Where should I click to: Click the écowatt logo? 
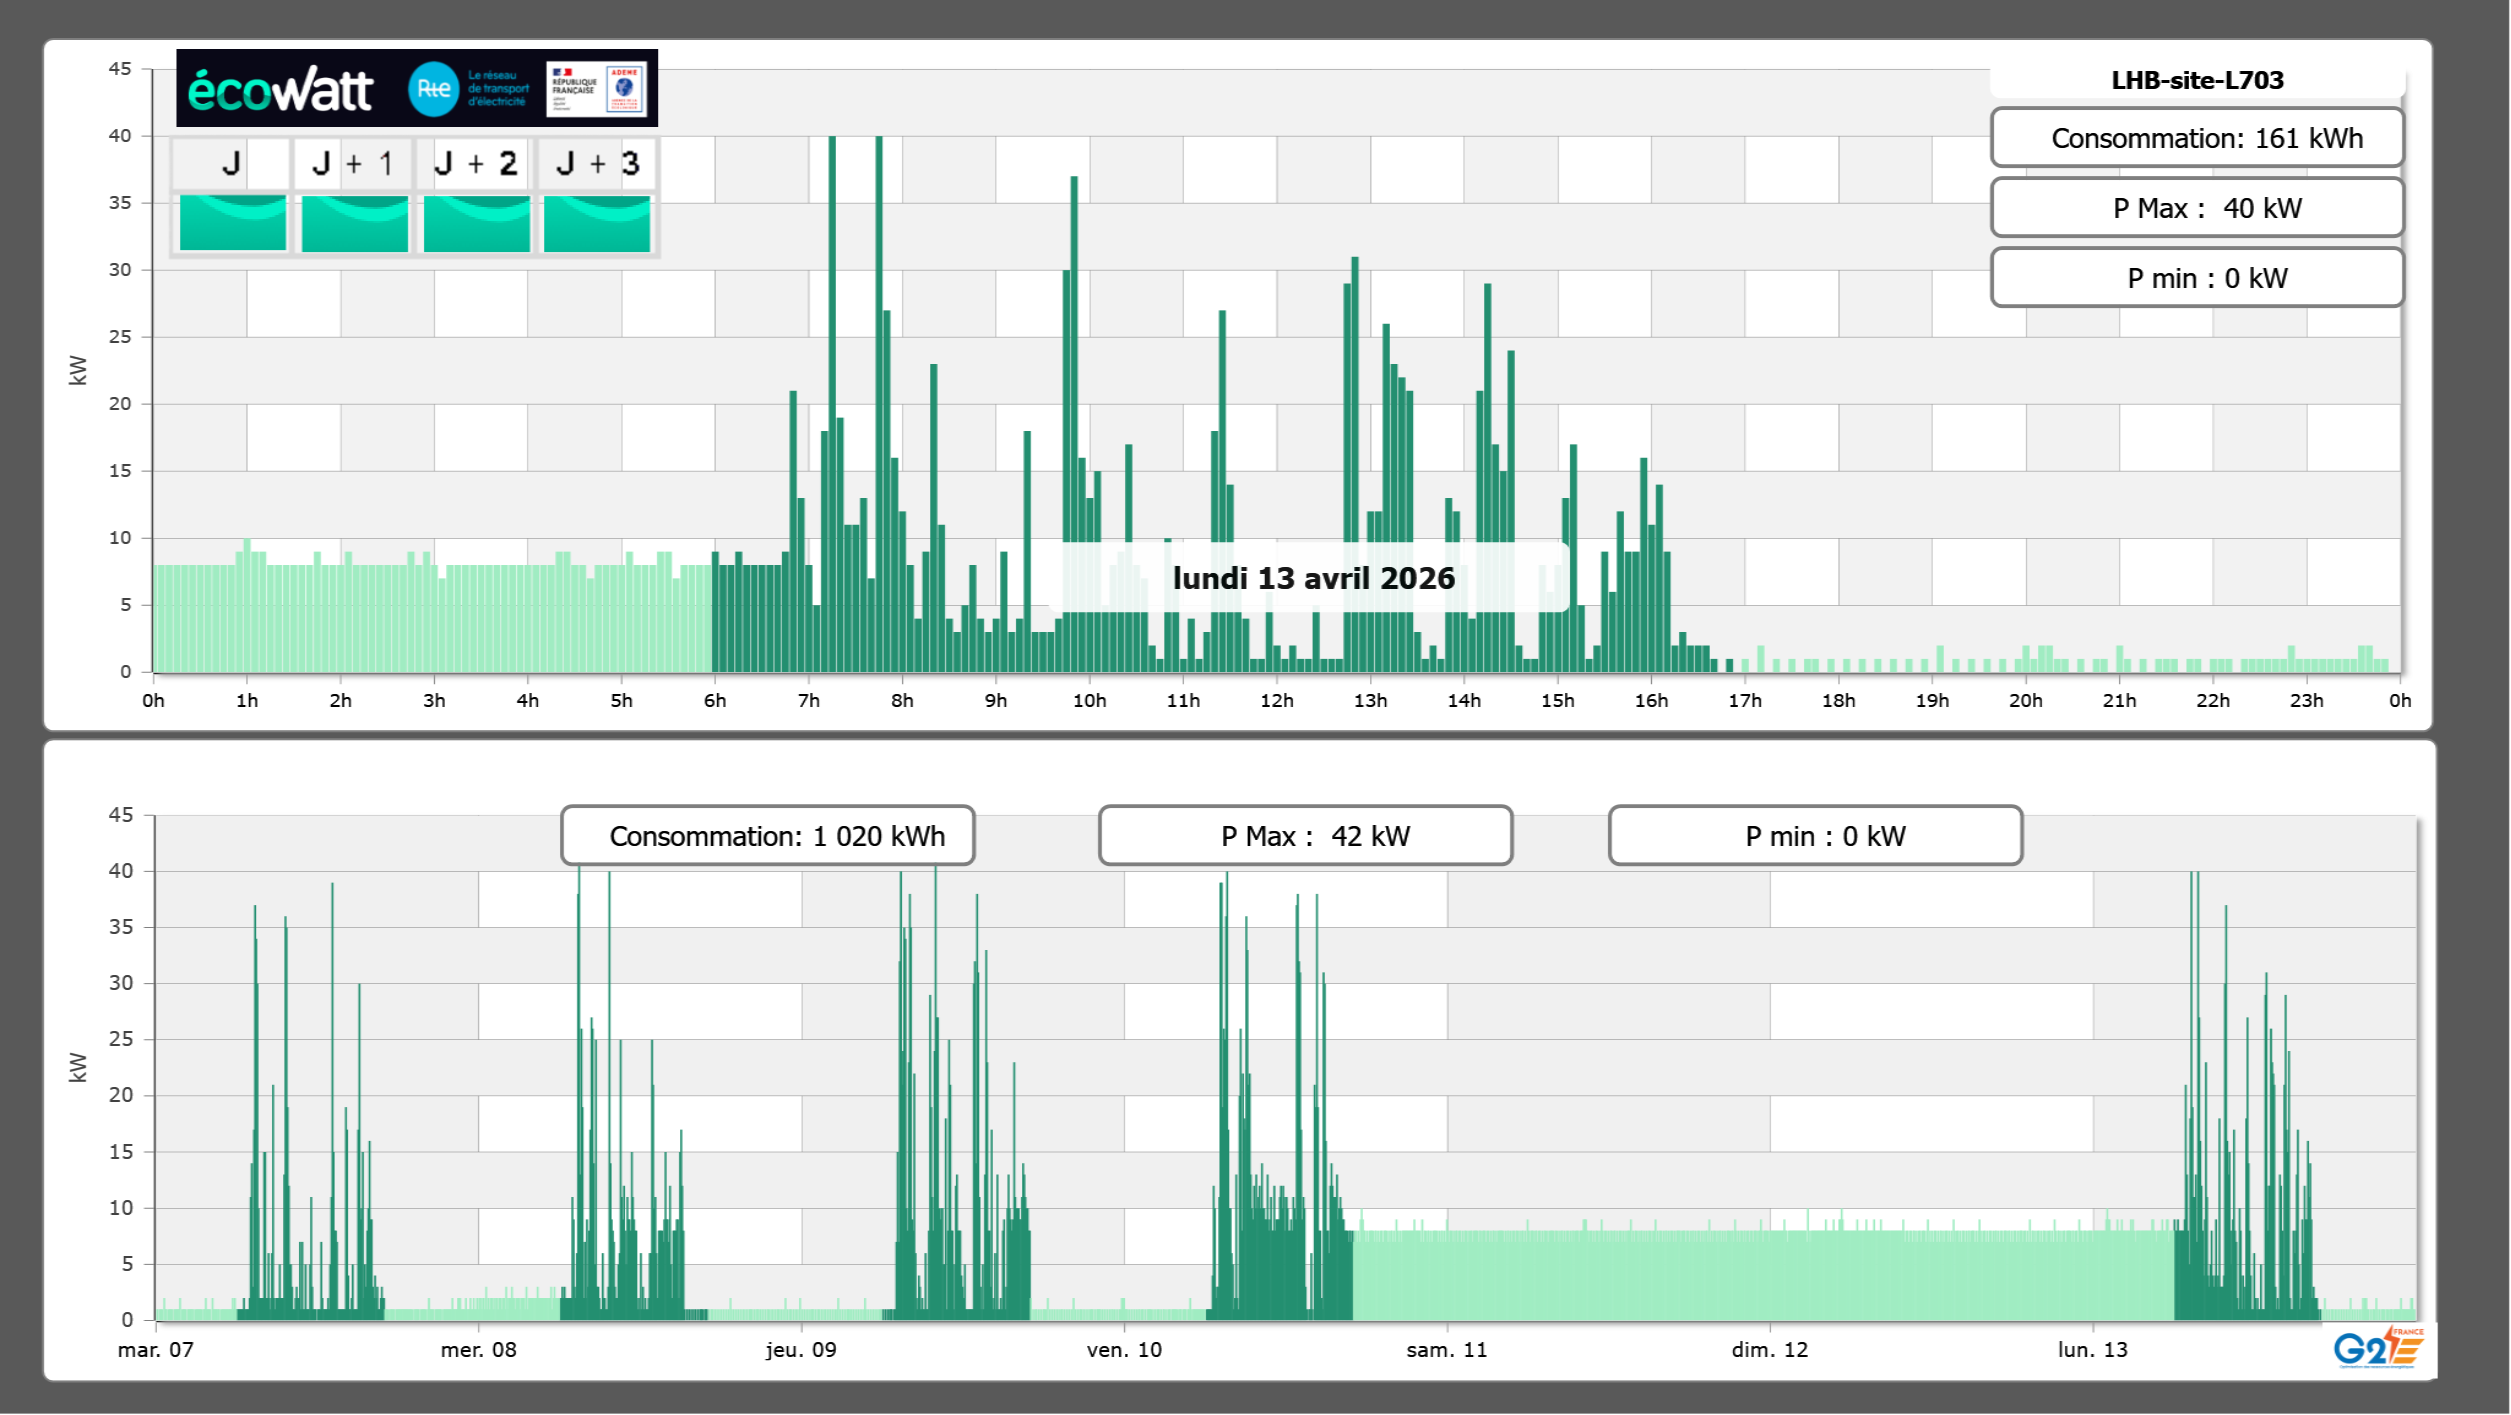(x=280, y=90)
